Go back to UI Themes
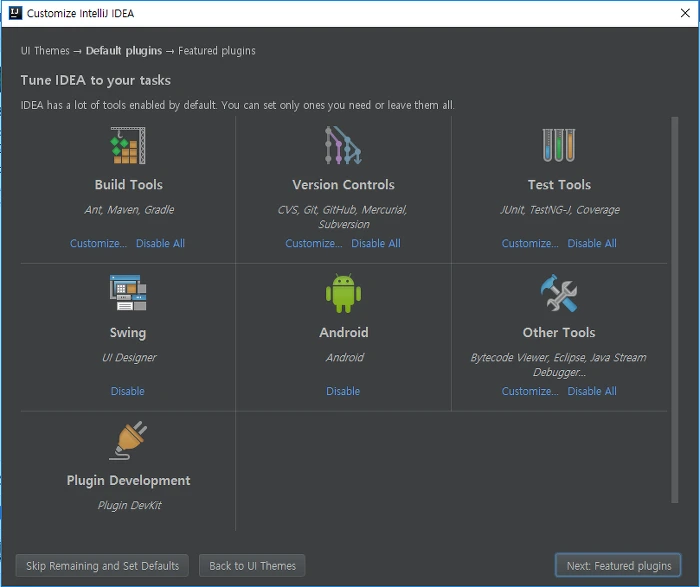This screenshot has height=587, width=700. coord(252,566)
